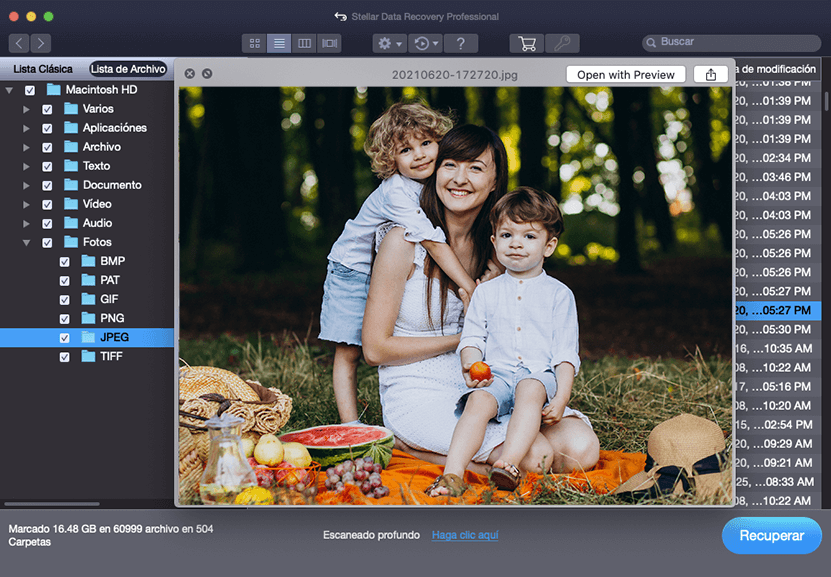
Task: Collapse the Fotos folder tree
Action: pos(26,242)
